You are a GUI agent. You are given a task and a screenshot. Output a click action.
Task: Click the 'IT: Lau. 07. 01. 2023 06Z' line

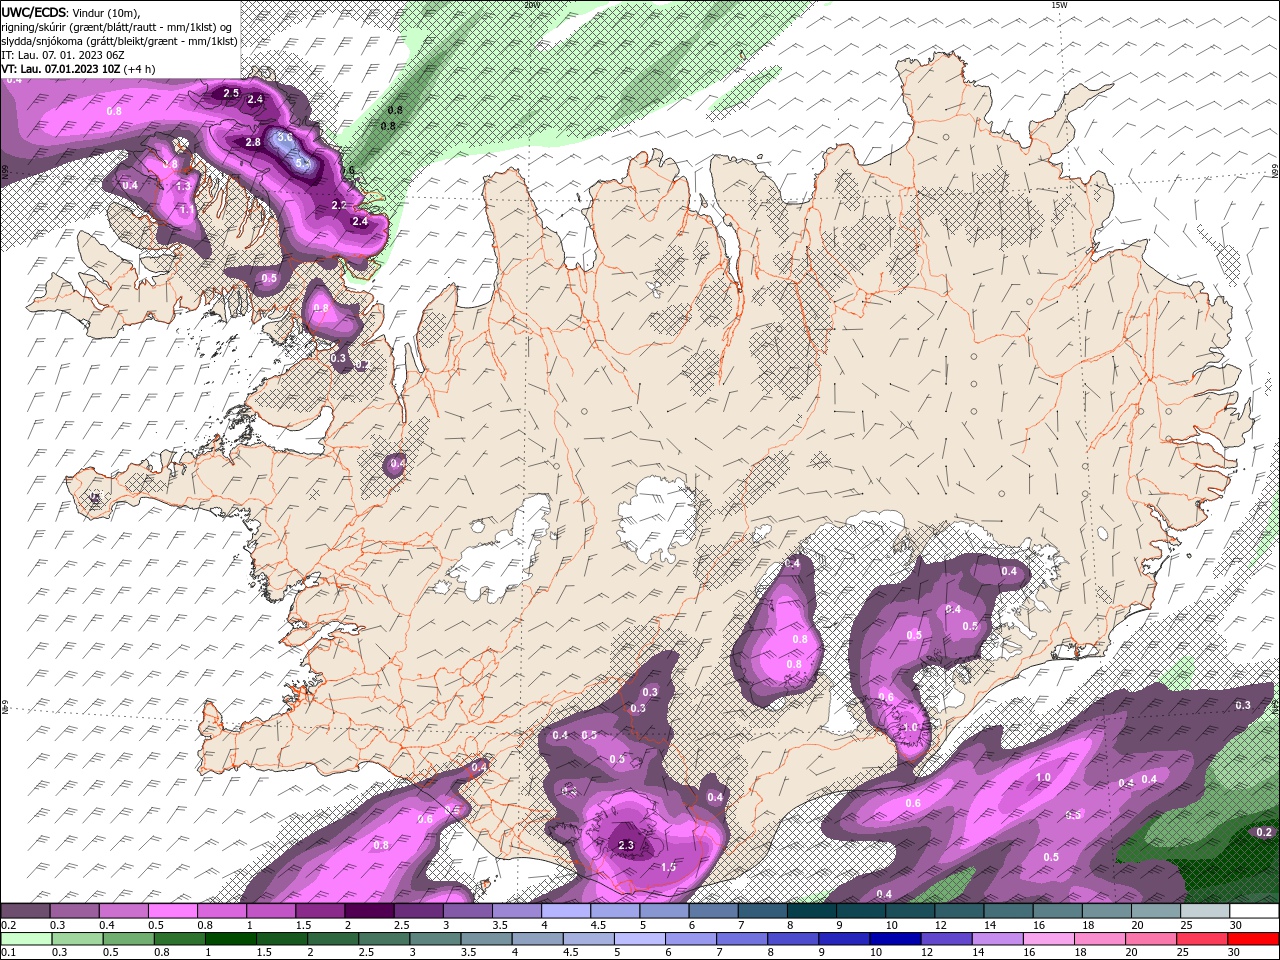coord(65,55)
